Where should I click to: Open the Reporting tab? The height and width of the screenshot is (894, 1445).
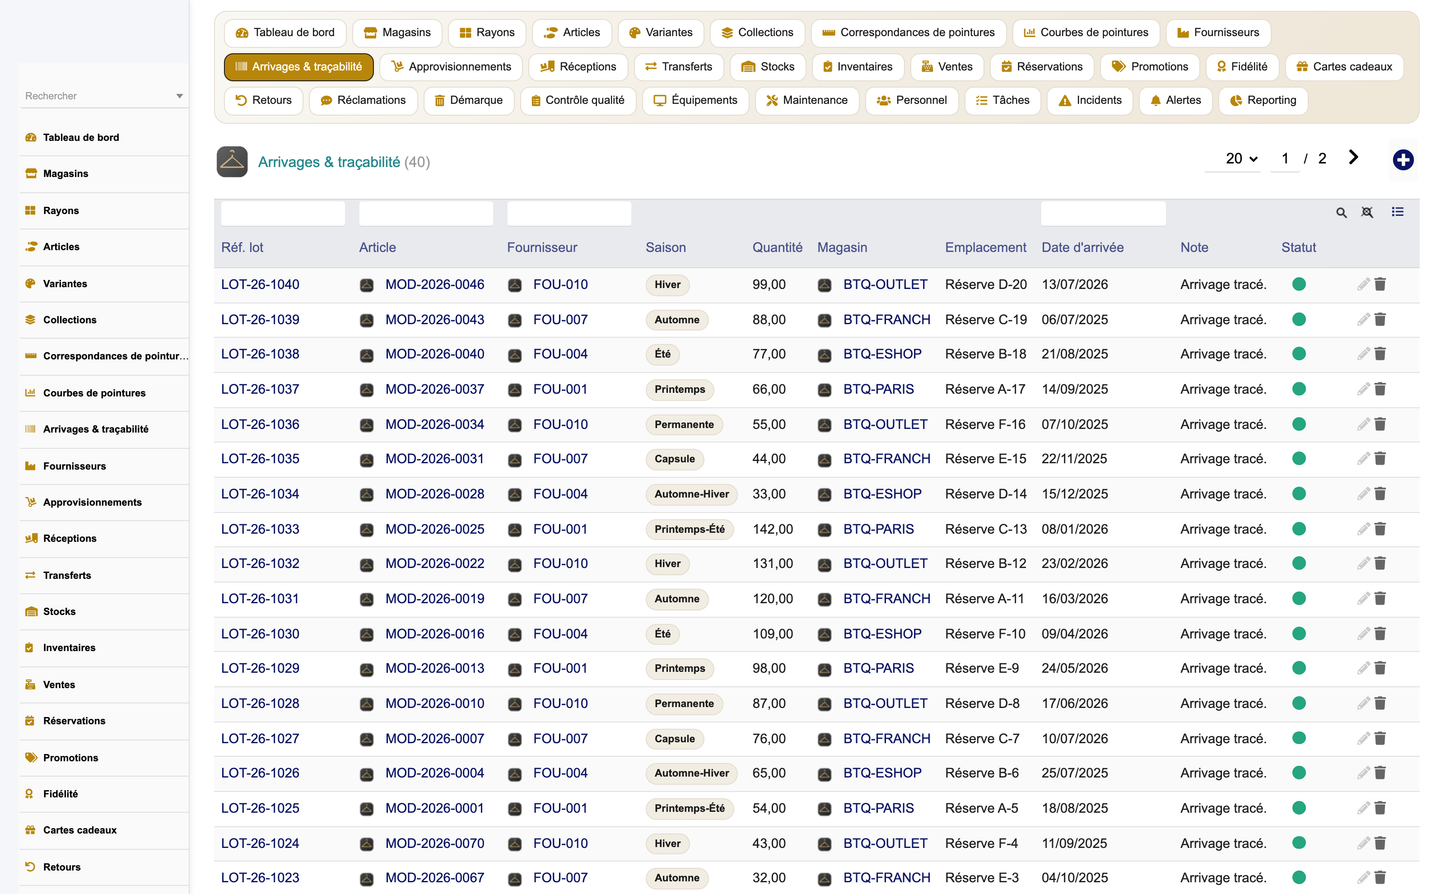point(1263,100)
